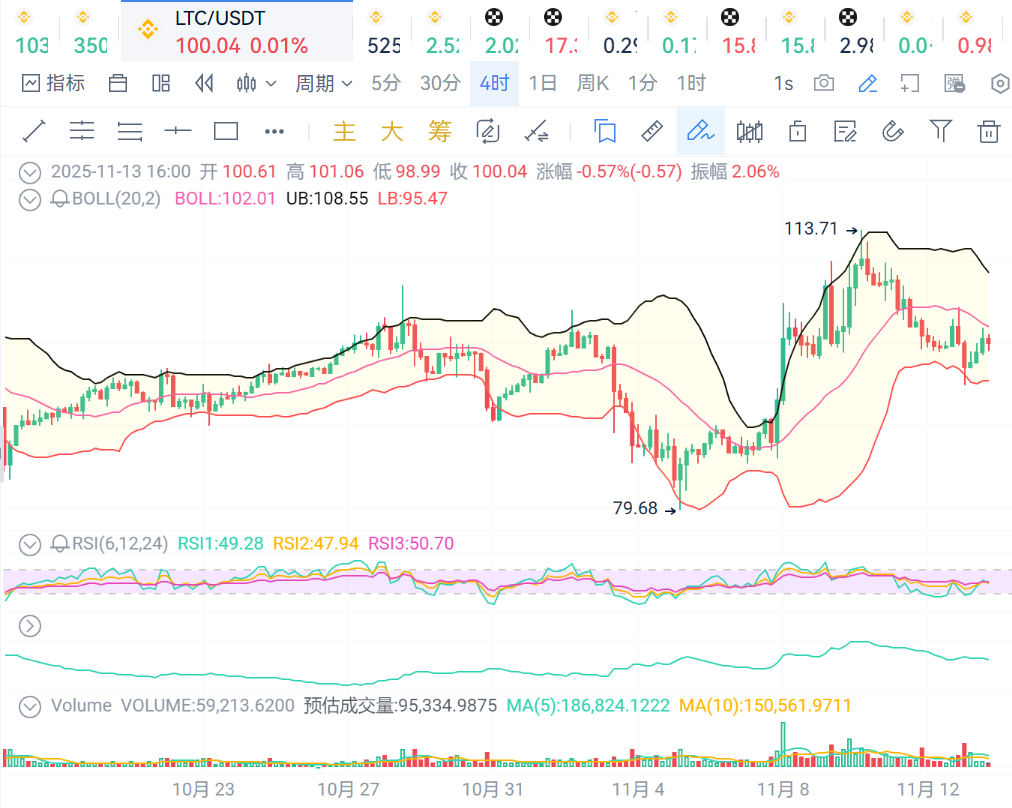Open the 周期 period dropdown

[x=323, y=83]
